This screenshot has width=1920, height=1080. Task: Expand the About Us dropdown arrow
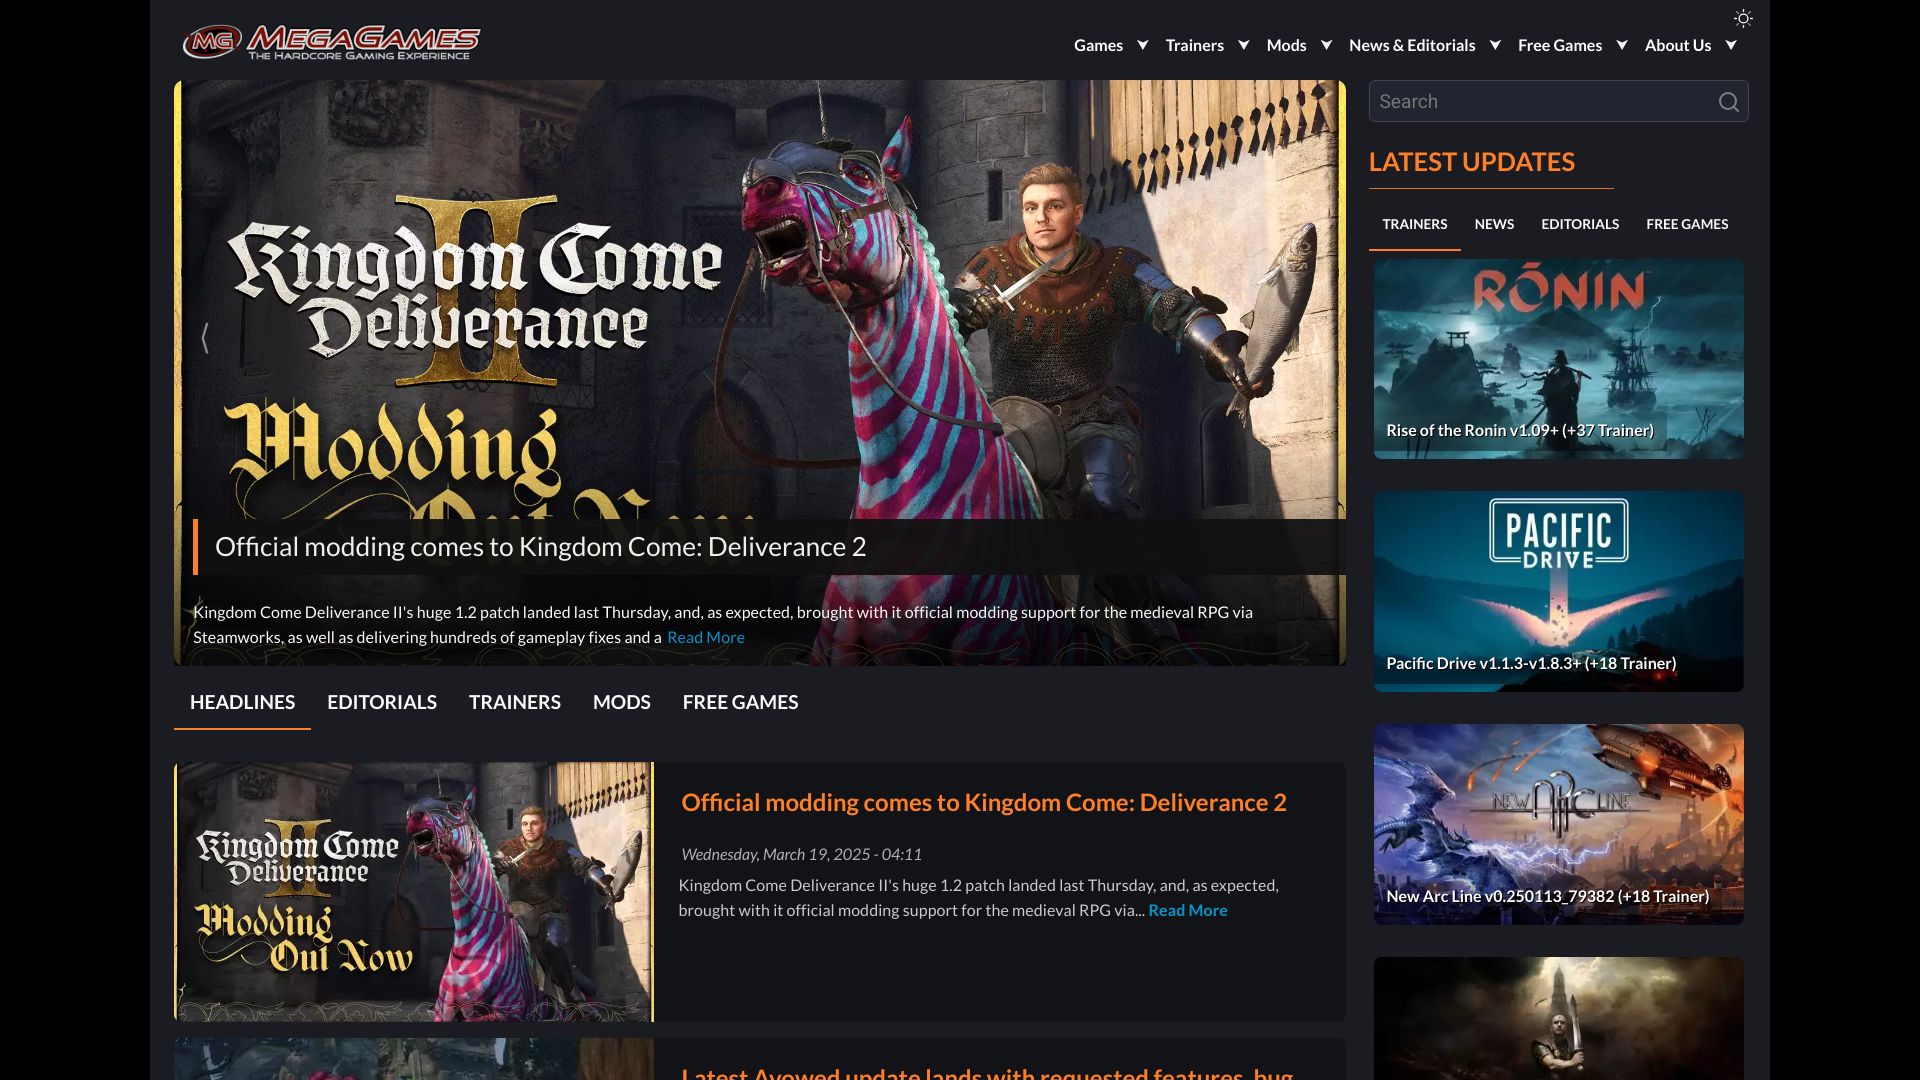point(1731,45)
